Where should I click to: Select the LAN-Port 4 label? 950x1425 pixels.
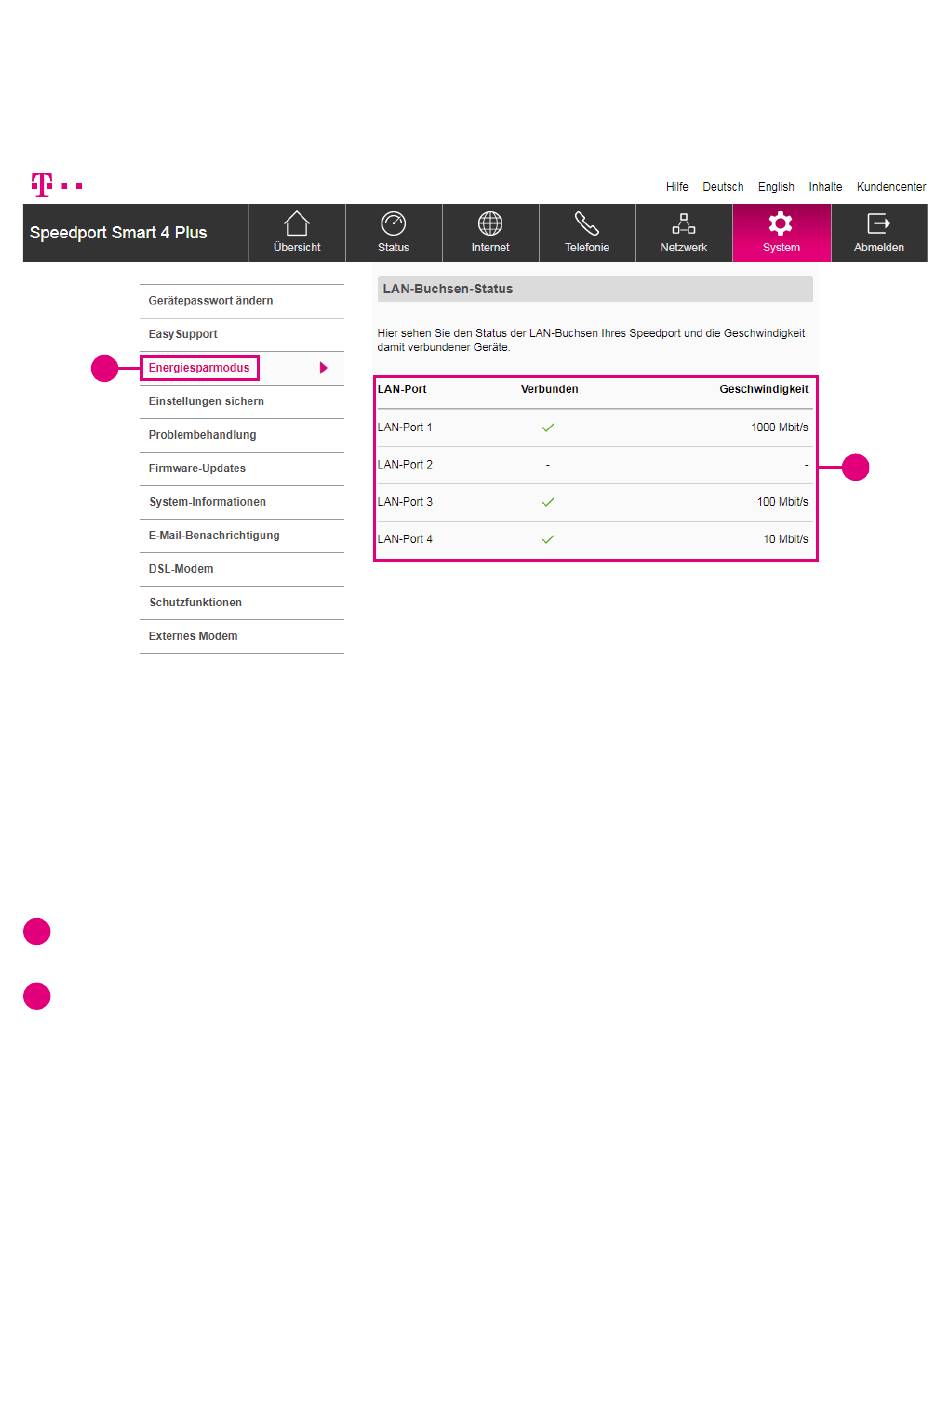405,539
